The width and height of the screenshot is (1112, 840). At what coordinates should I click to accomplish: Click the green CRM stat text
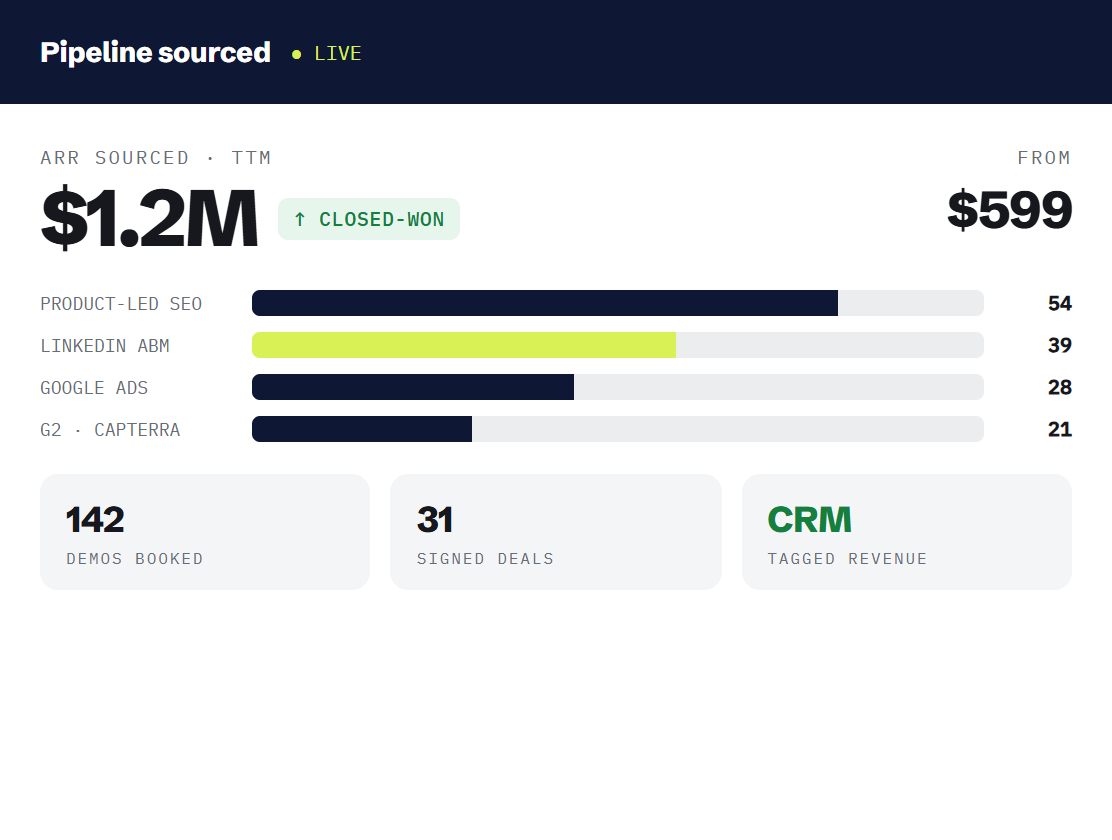[x=809, y=519]
